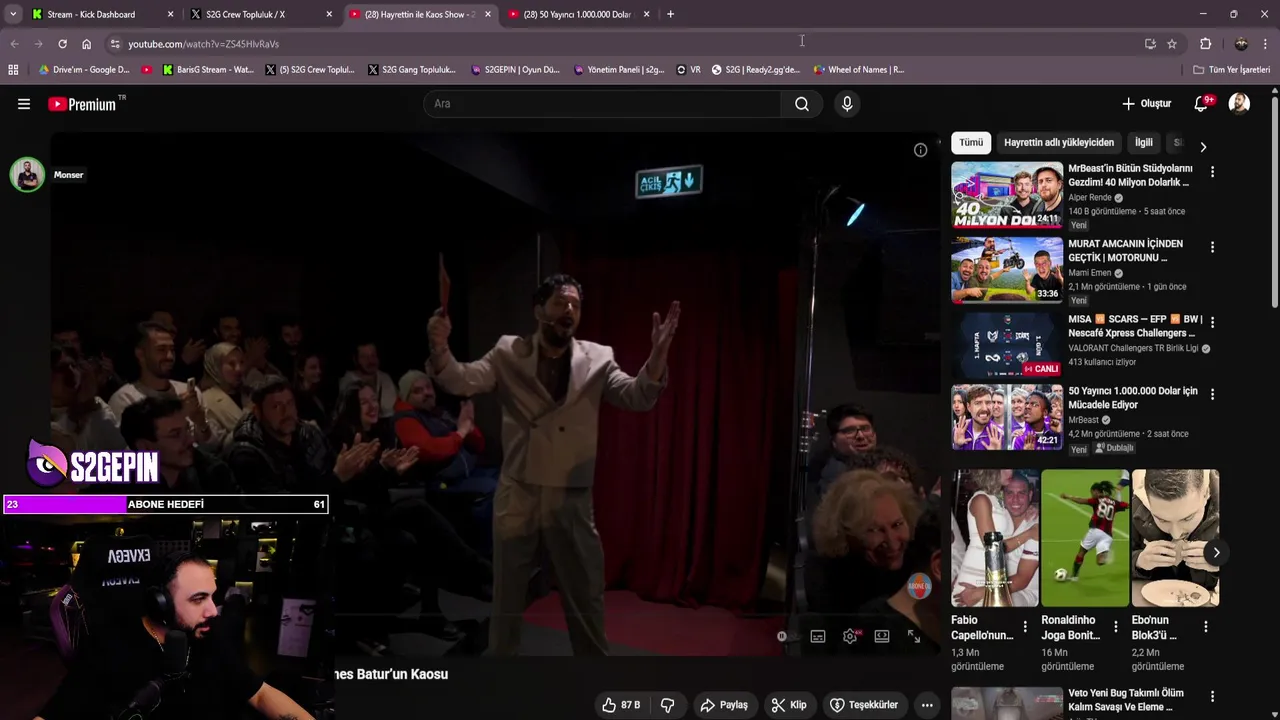This screenshot has width=1280, height=720.
Task: Open BarisG Stream - Wat... bookmark
Action: tap(208, 70)
